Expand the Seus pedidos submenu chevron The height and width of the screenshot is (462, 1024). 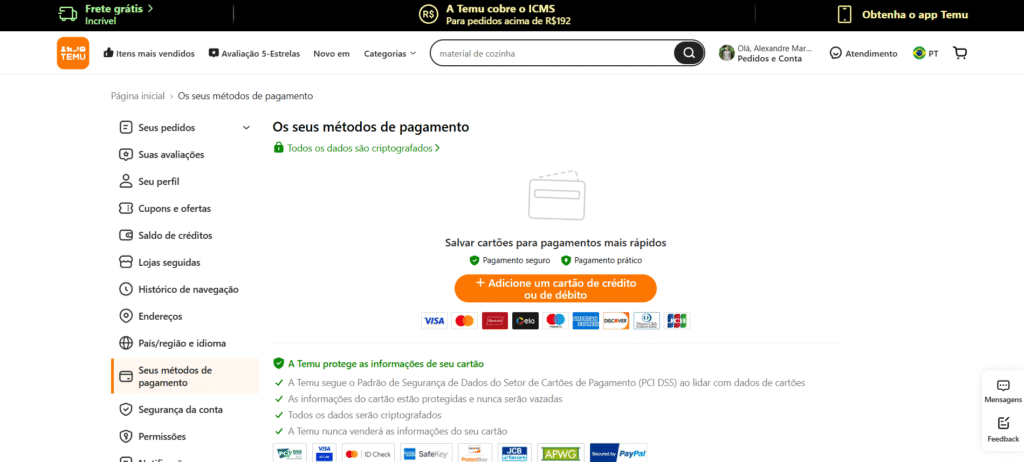pyautogui.click(x=246, y=128)
